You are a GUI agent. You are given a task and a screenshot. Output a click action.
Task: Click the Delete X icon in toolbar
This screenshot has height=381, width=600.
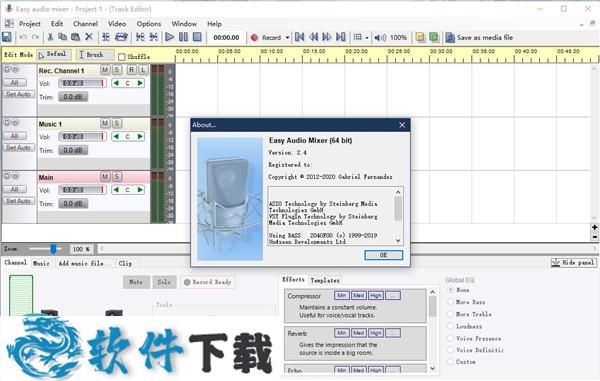[89, 37]
